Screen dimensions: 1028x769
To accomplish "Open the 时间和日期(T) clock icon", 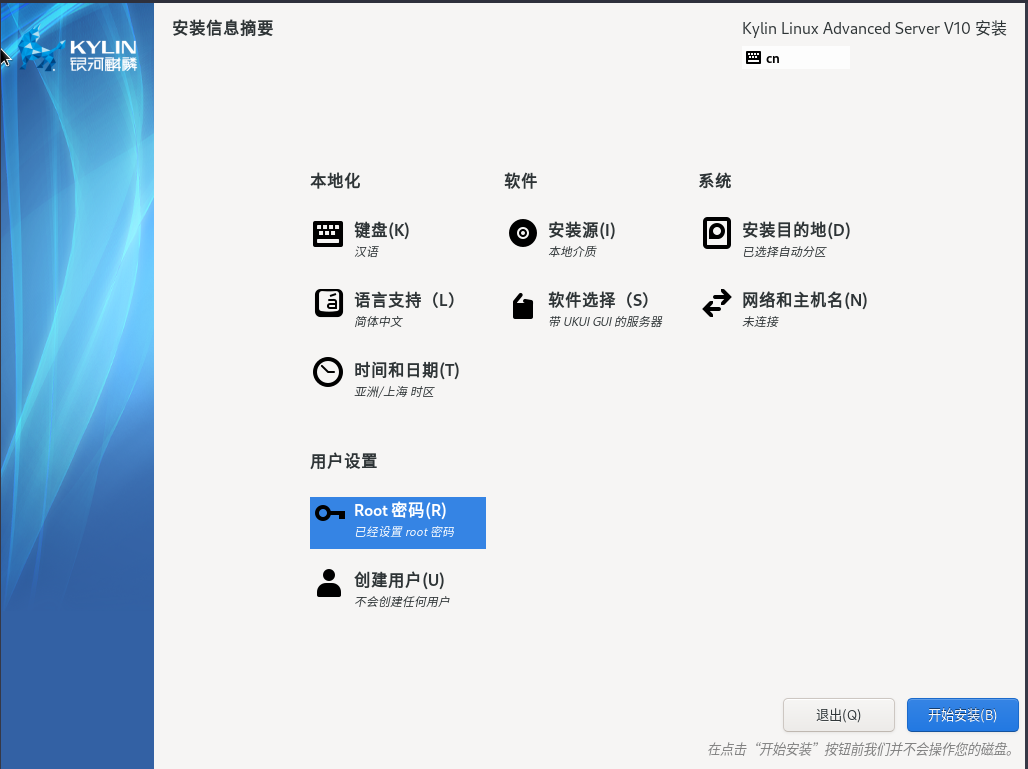I will (328, 372).
